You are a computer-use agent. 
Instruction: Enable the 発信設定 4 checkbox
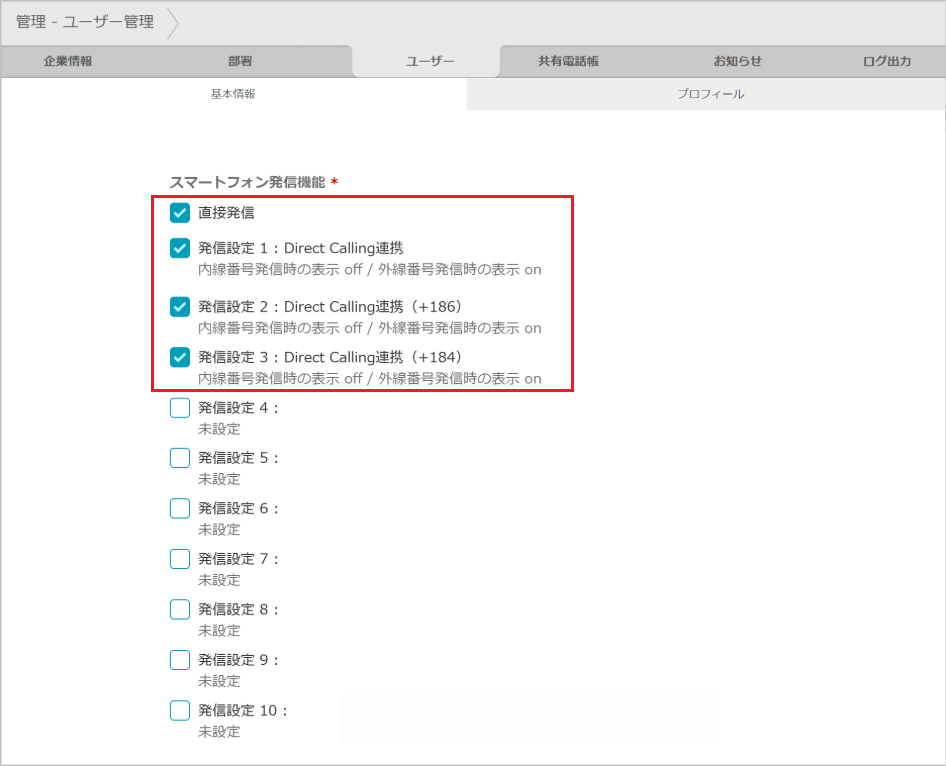point(180,408)
